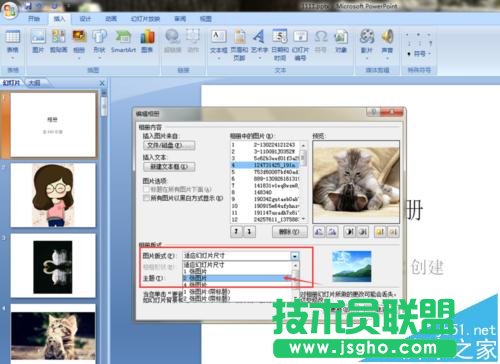Switch to the Slide Show ribbon tab
This screenshot has height=364, width=500.
(145, 19)
